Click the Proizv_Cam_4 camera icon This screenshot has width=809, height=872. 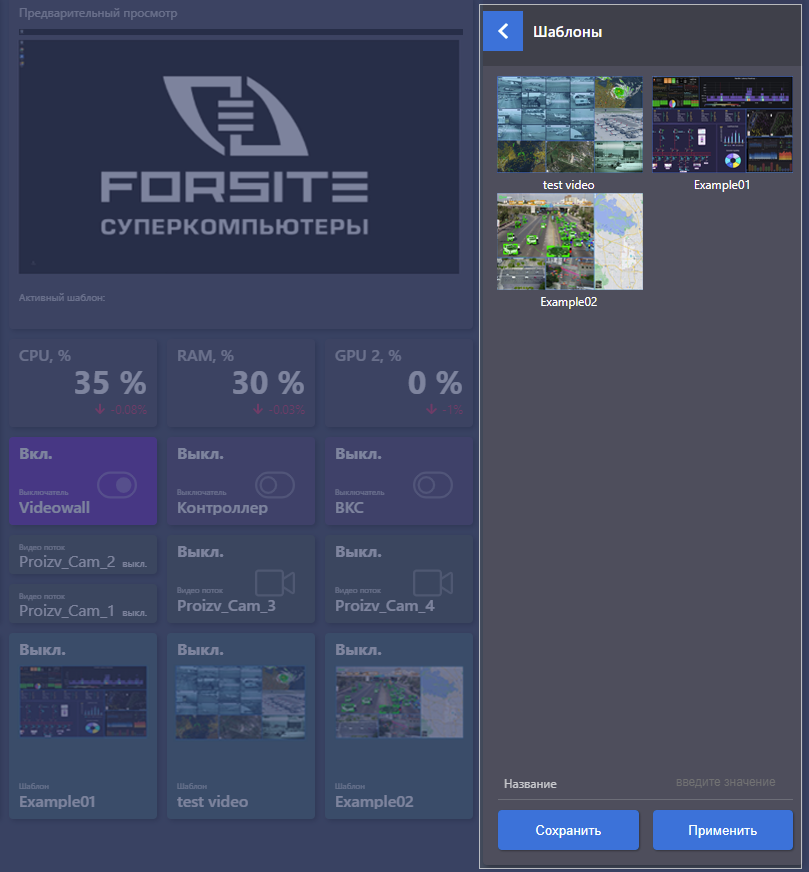(x=433, y=583)
